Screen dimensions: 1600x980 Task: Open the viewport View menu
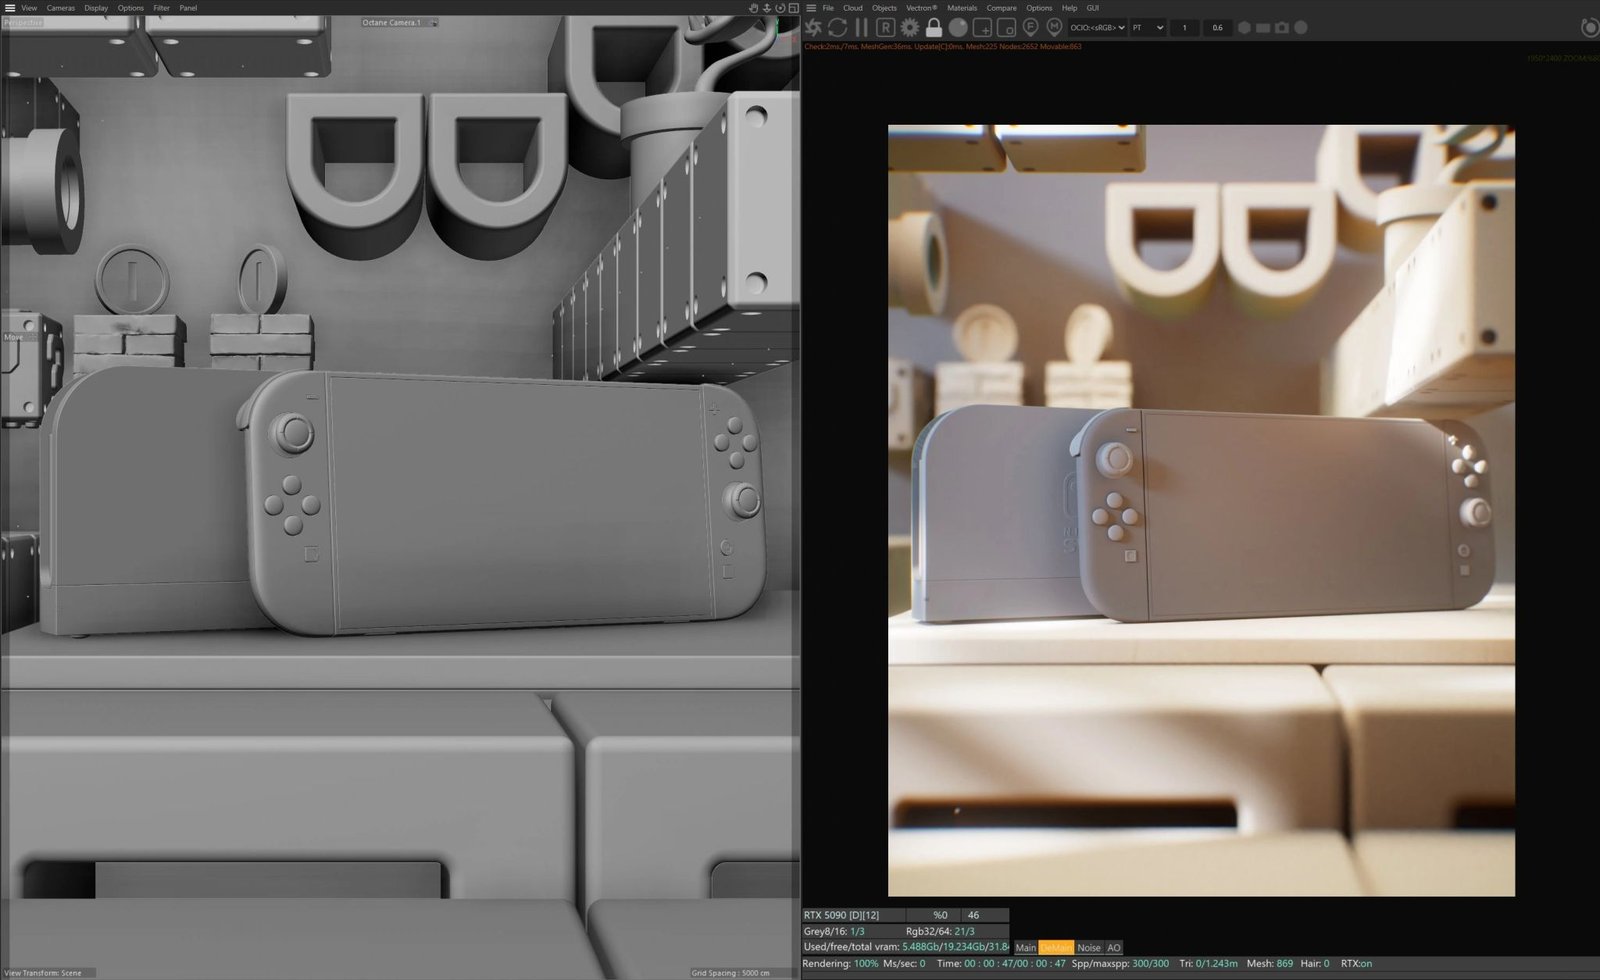30,8
